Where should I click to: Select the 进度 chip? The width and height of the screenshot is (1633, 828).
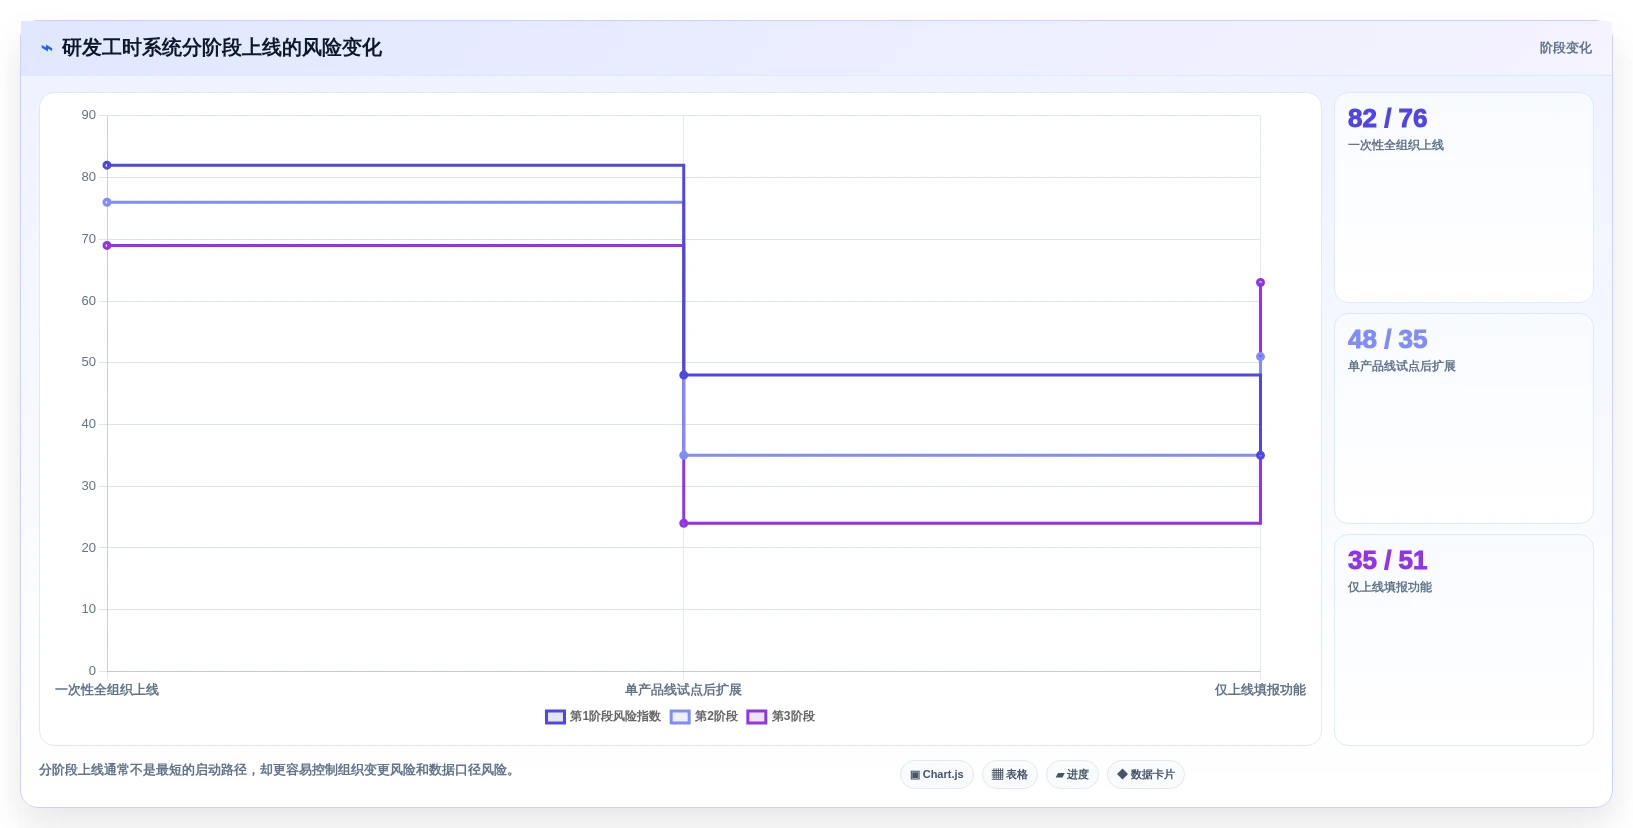[1072, 775]
